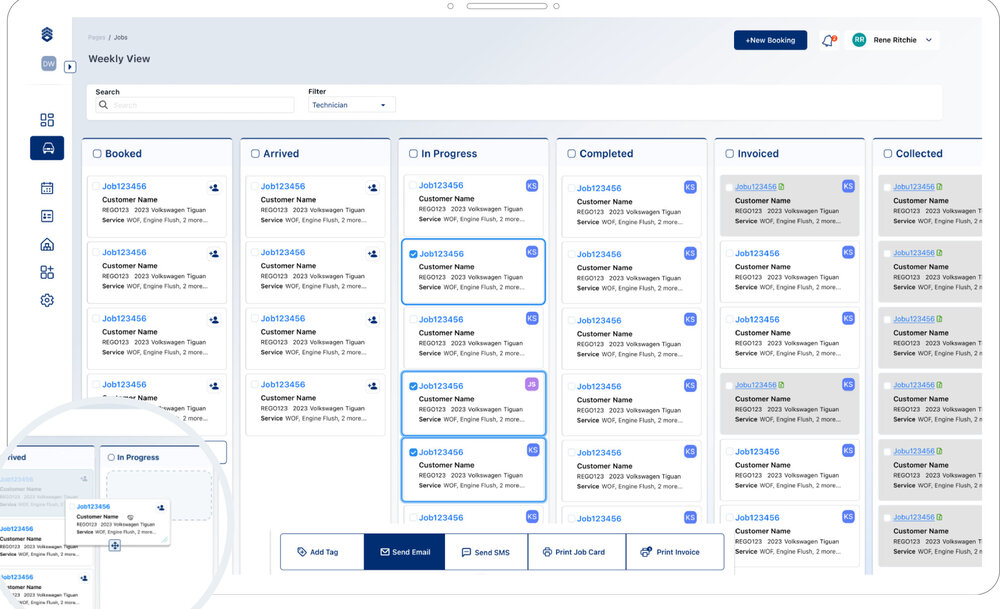Tick the Completed column checkbox
This screenshot has width=1000, height=609.
tap(571, 154)
